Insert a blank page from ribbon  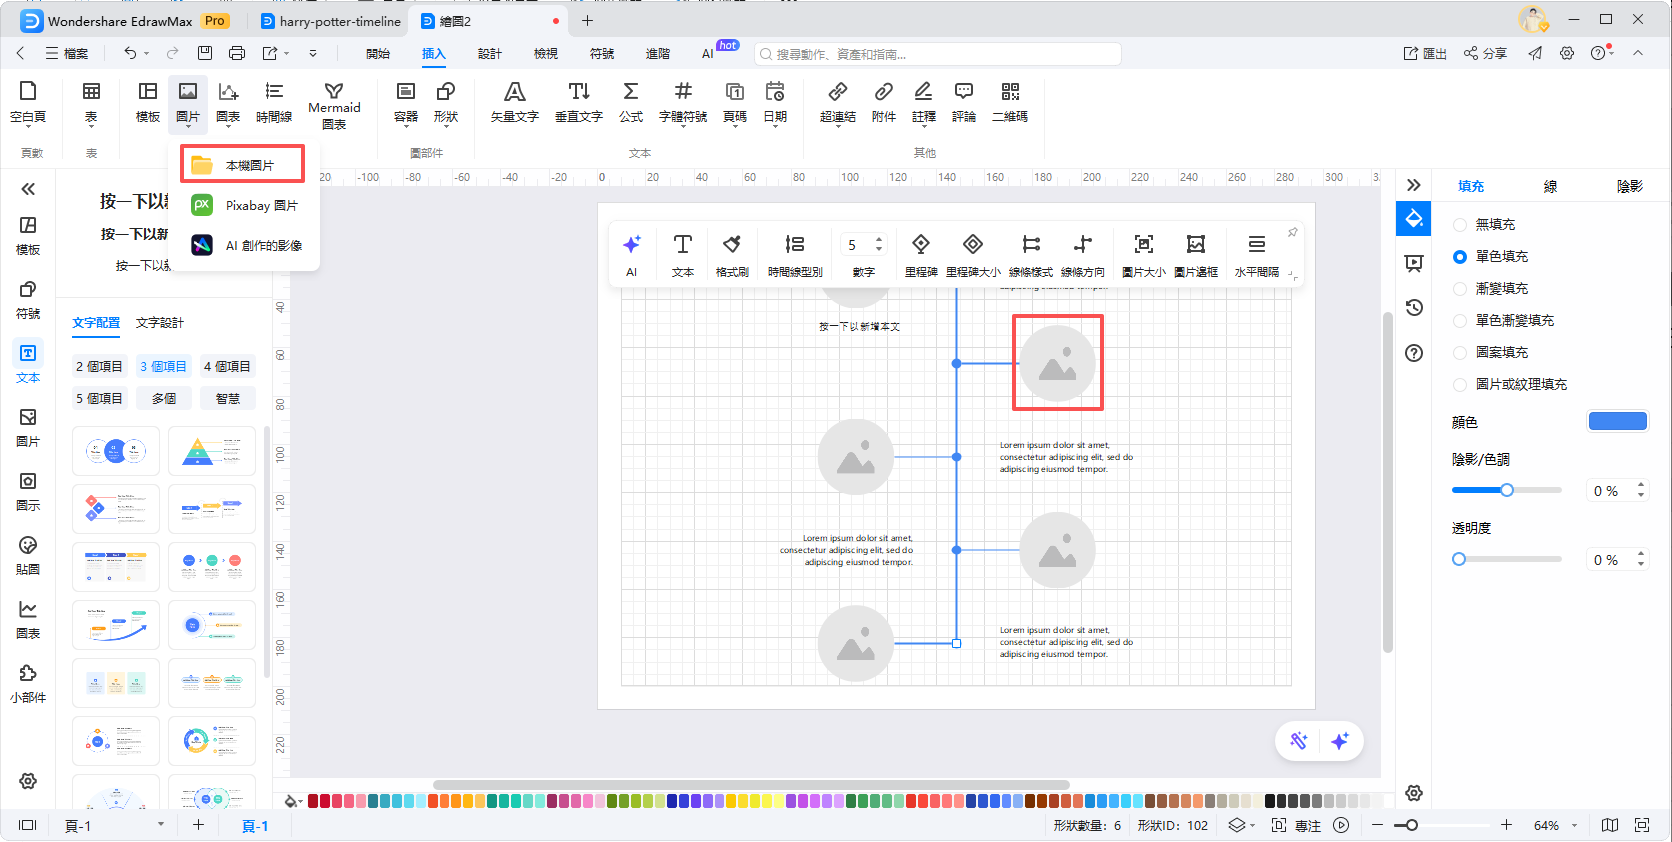pyautogui.click(x=28, y=102)
